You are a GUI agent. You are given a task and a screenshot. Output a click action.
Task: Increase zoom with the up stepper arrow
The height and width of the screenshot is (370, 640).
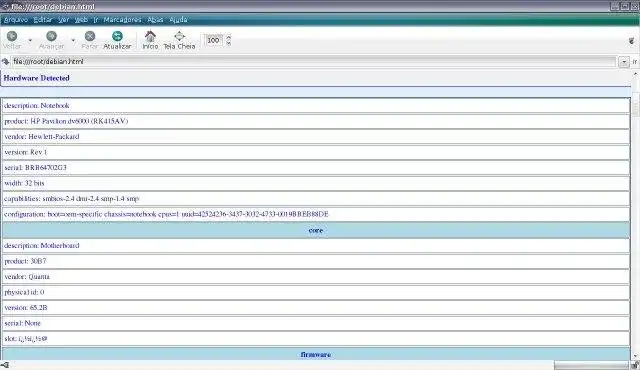229,37
